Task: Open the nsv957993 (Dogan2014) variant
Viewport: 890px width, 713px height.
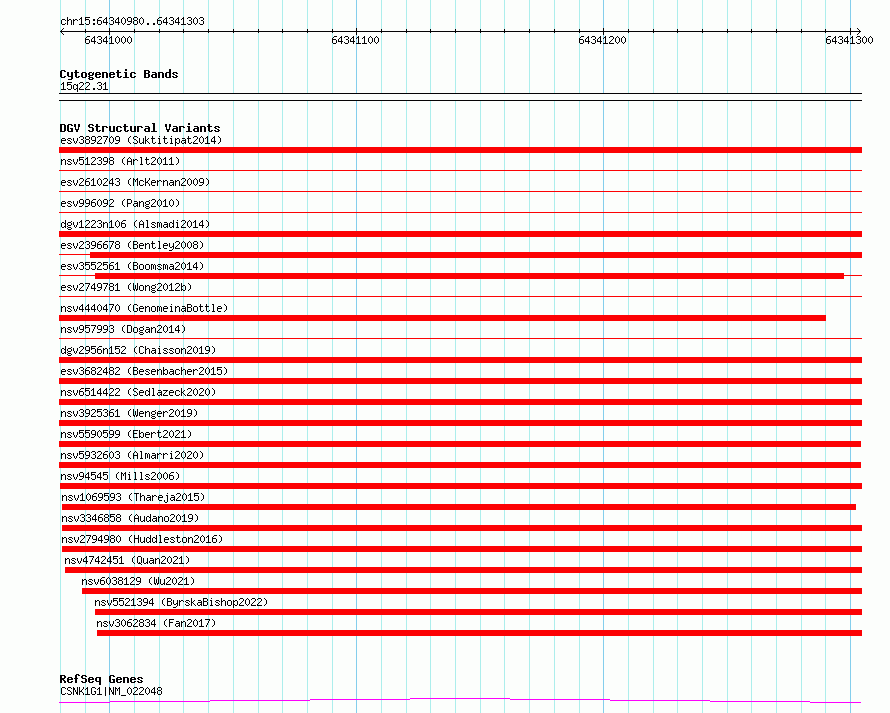Action: (x=123, y=329)
